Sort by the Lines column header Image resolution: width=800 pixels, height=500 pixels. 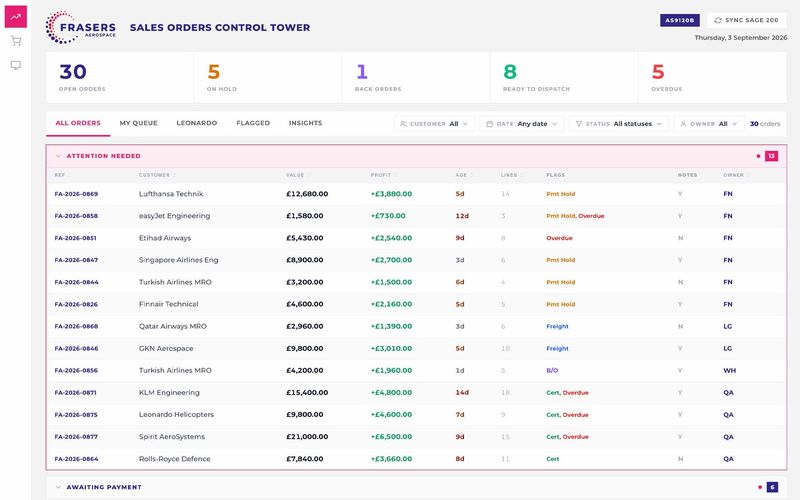510,175
